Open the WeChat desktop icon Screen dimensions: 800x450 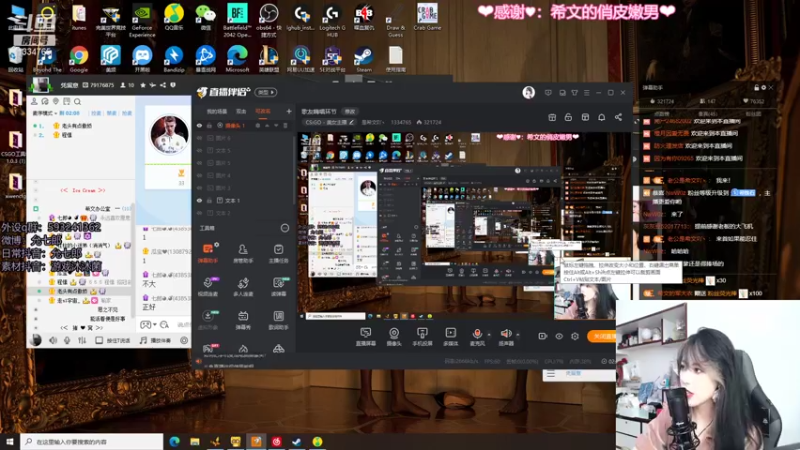pos(205,18)
